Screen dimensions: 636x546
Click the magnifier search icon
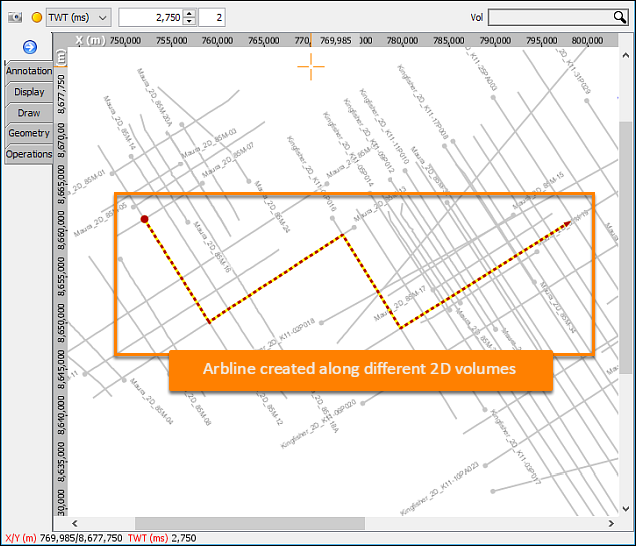coord(620,17)
